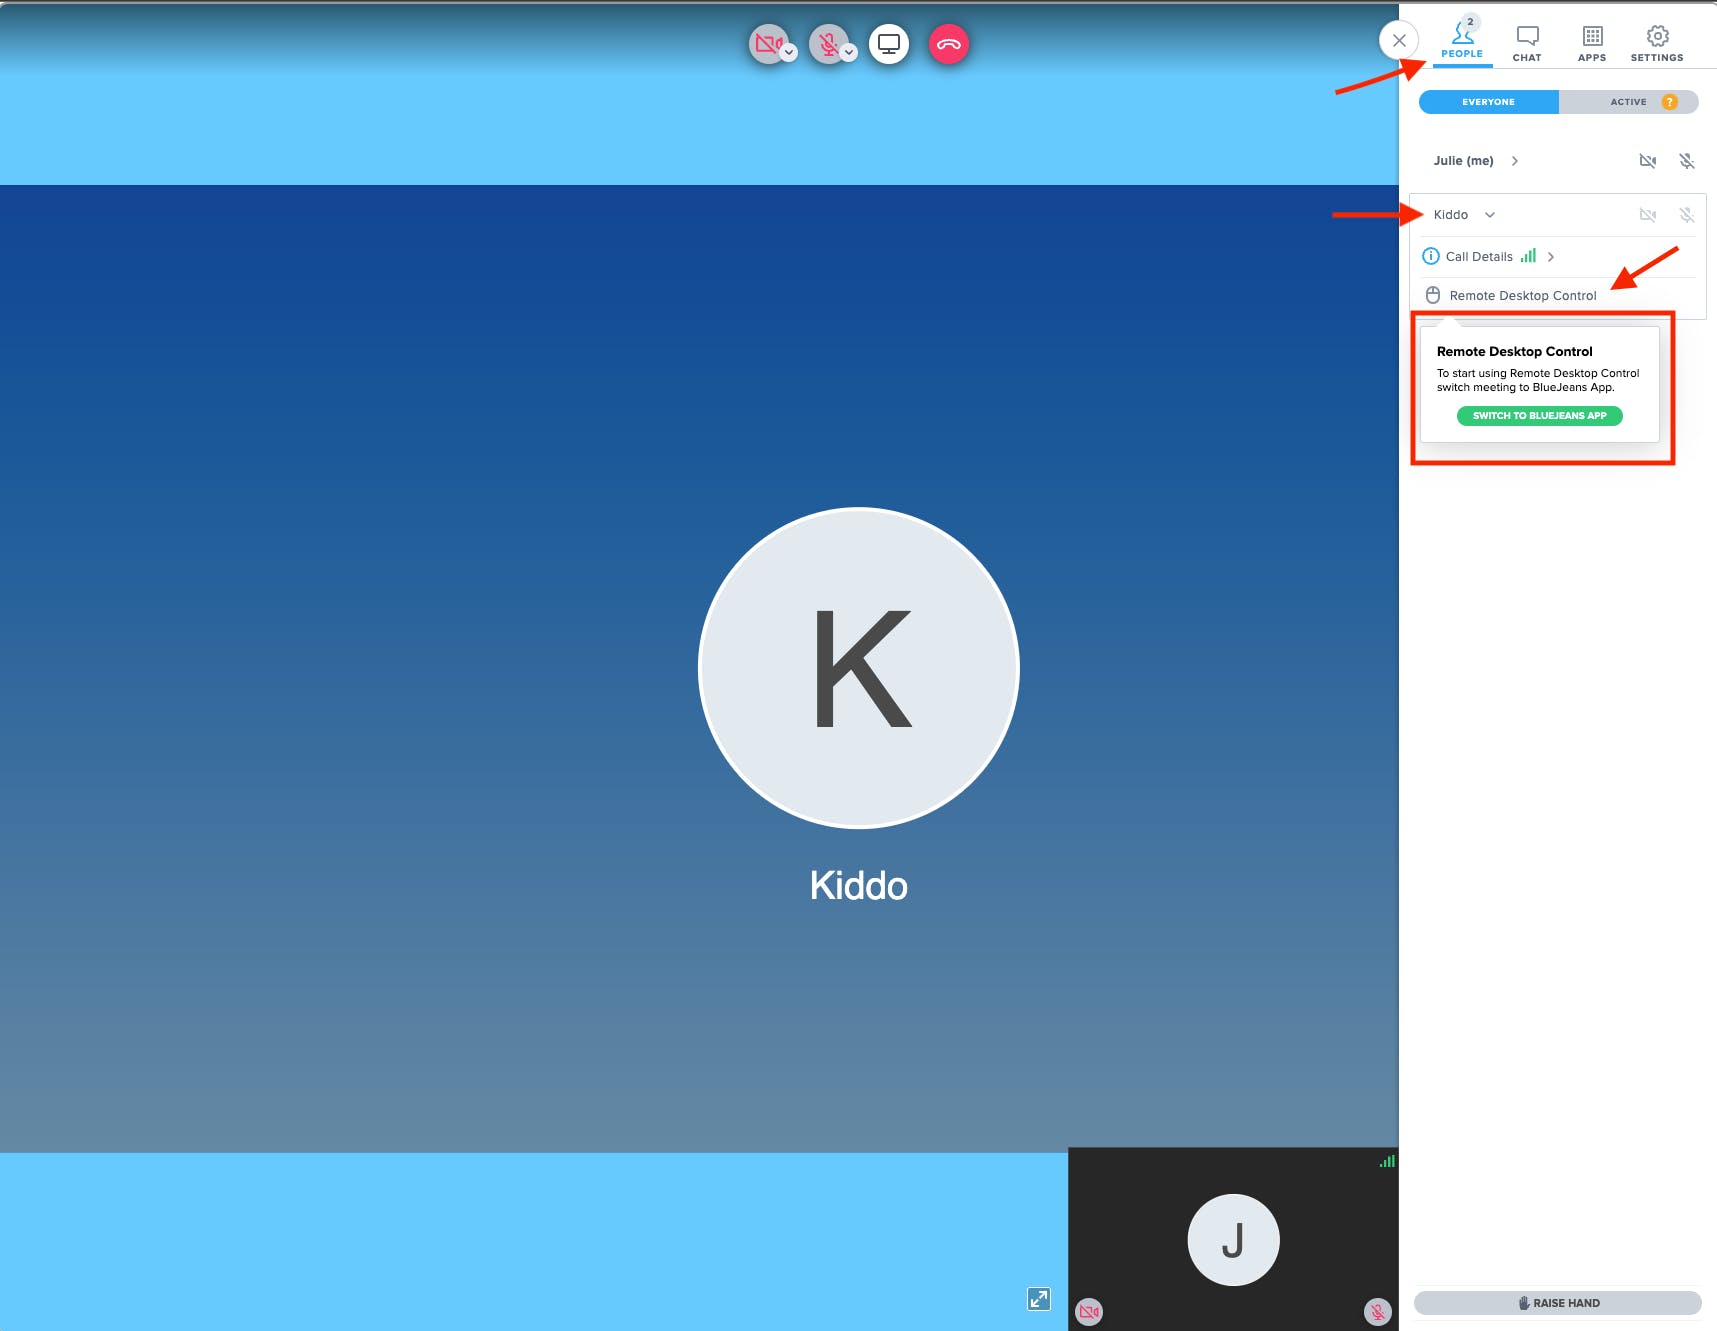This screenshot has width=1717, height=1331.
Task: Open the Settings tab
Action: pos(1657,44)
